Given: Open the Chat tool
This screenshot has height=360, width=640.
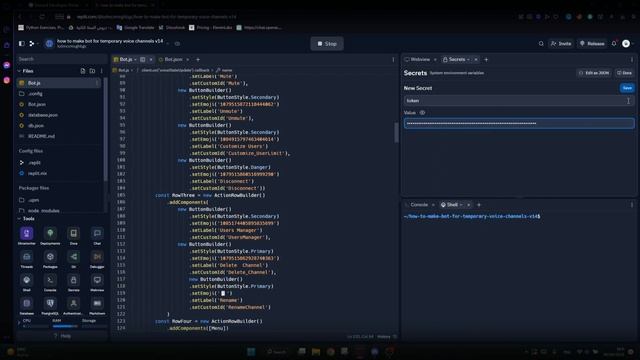Looking at the screenshot, I should (x=97, y=236).
